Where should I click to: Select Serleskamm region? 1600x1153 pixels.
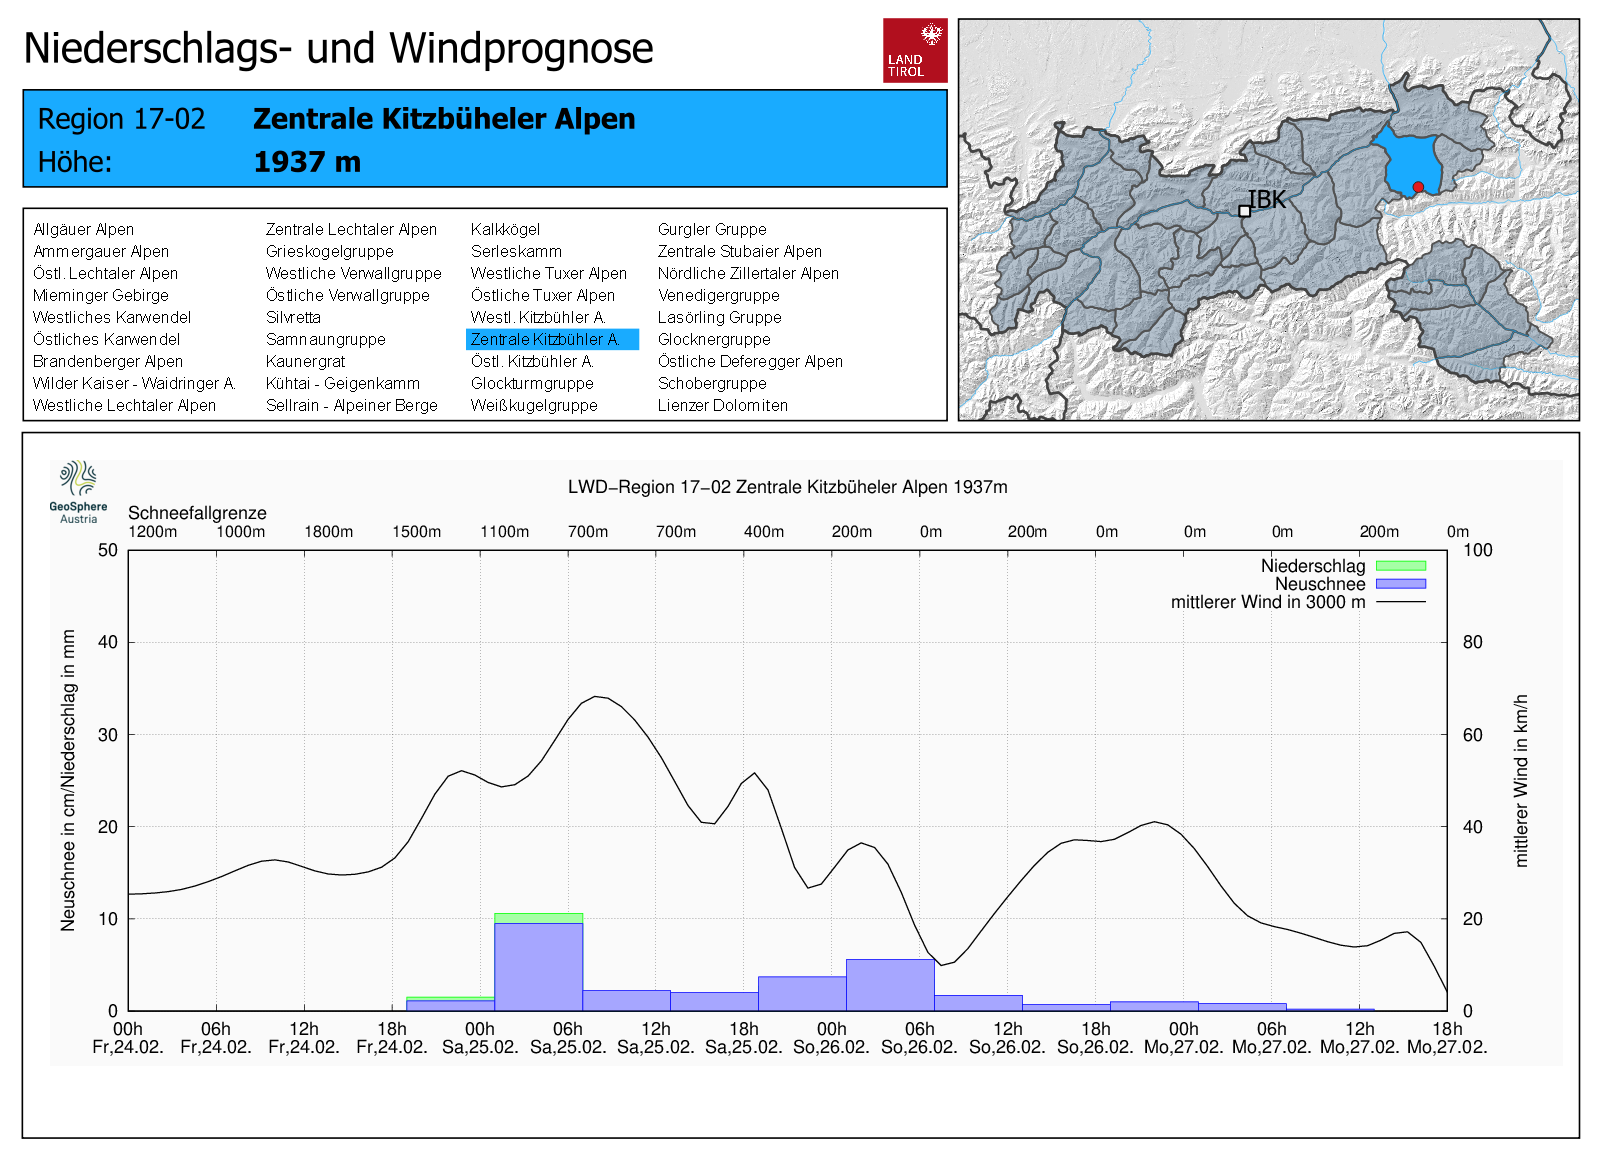[516, 252]
